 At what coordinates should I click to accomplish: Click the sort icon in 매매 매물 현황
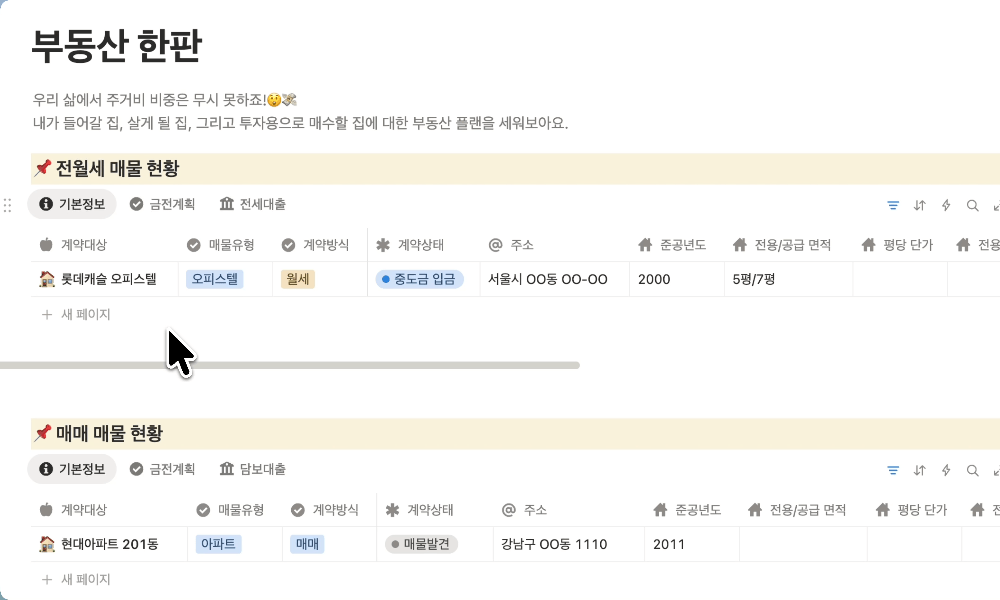(x=920, y=470)
